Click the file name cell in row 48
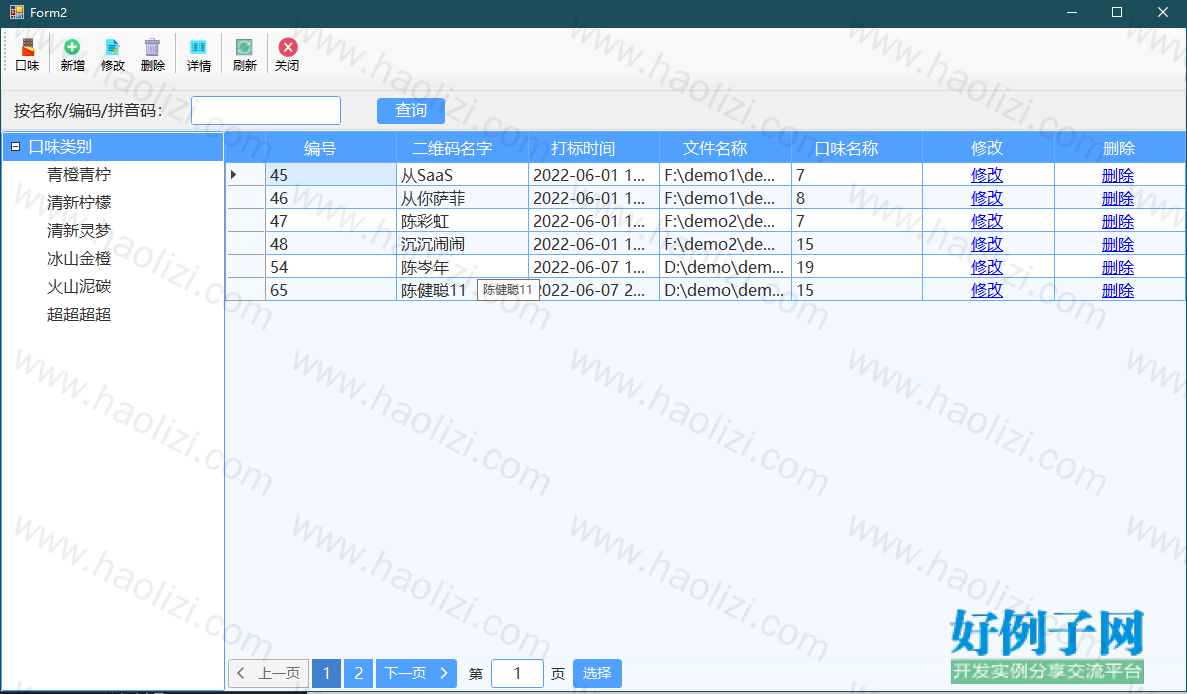This screenshot has height=694, width=1187. tap(725, 244)
